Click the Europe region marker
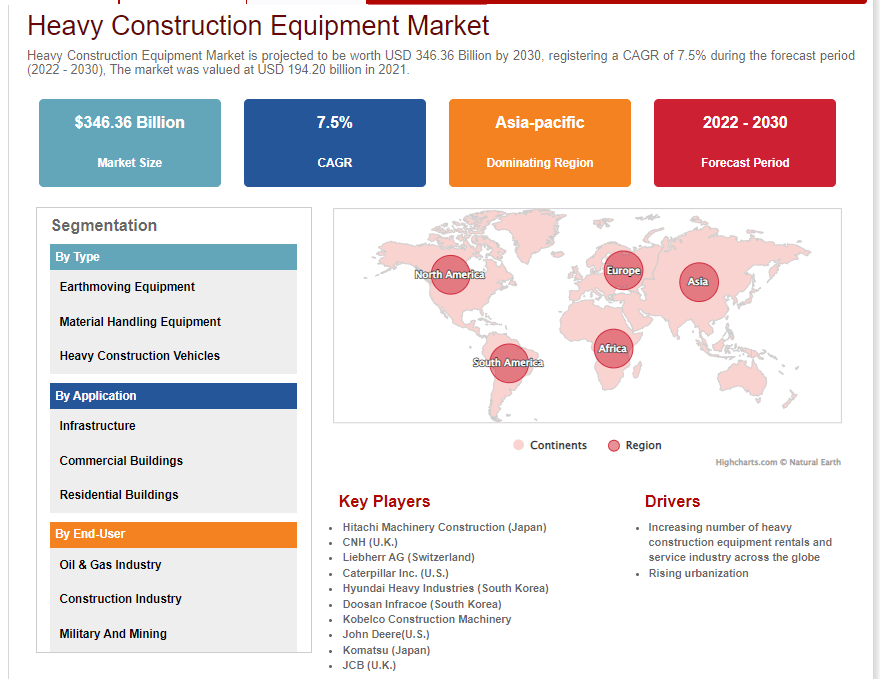The image size is (880, 679). [623, 270]
